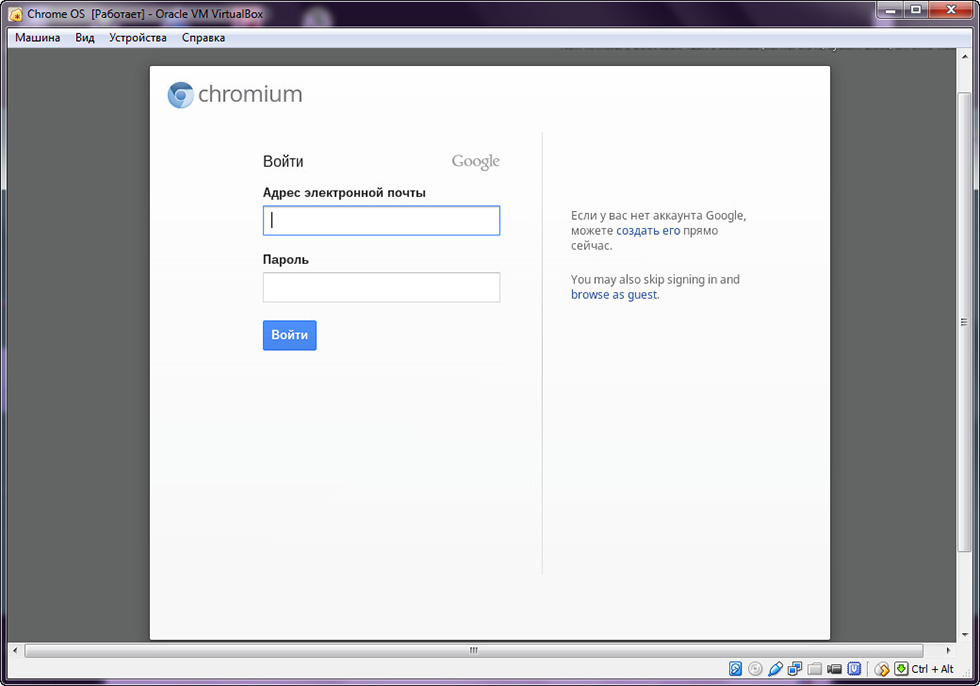This screenshot has width=980, height=686.
Task: Follow the создать его account link
Action: 648,231
